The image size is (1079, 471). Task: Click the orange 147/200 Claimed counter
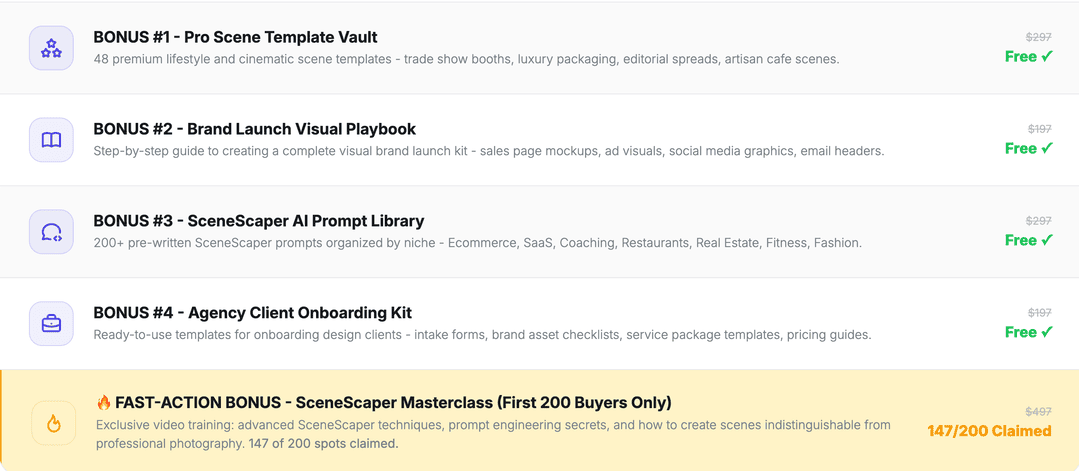(989, 431)
